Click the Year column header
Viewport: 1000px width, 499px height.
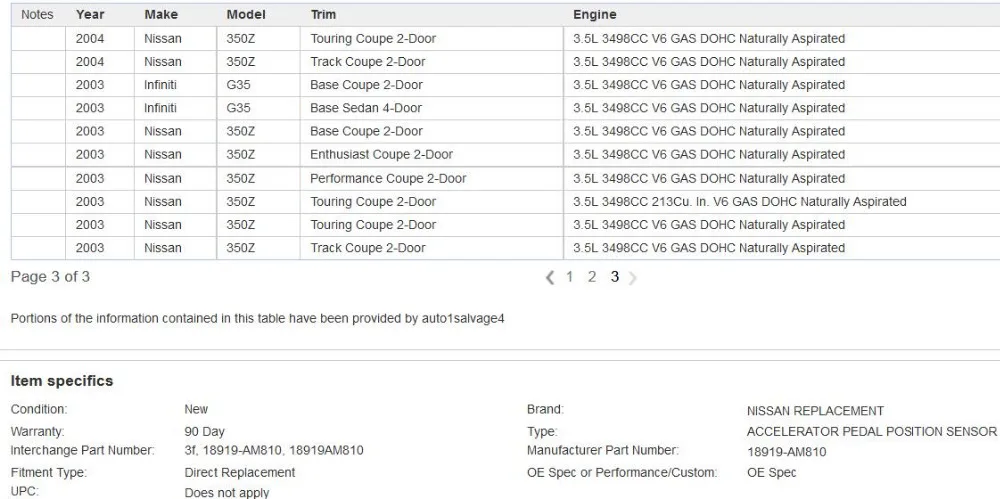pos(90,15)
